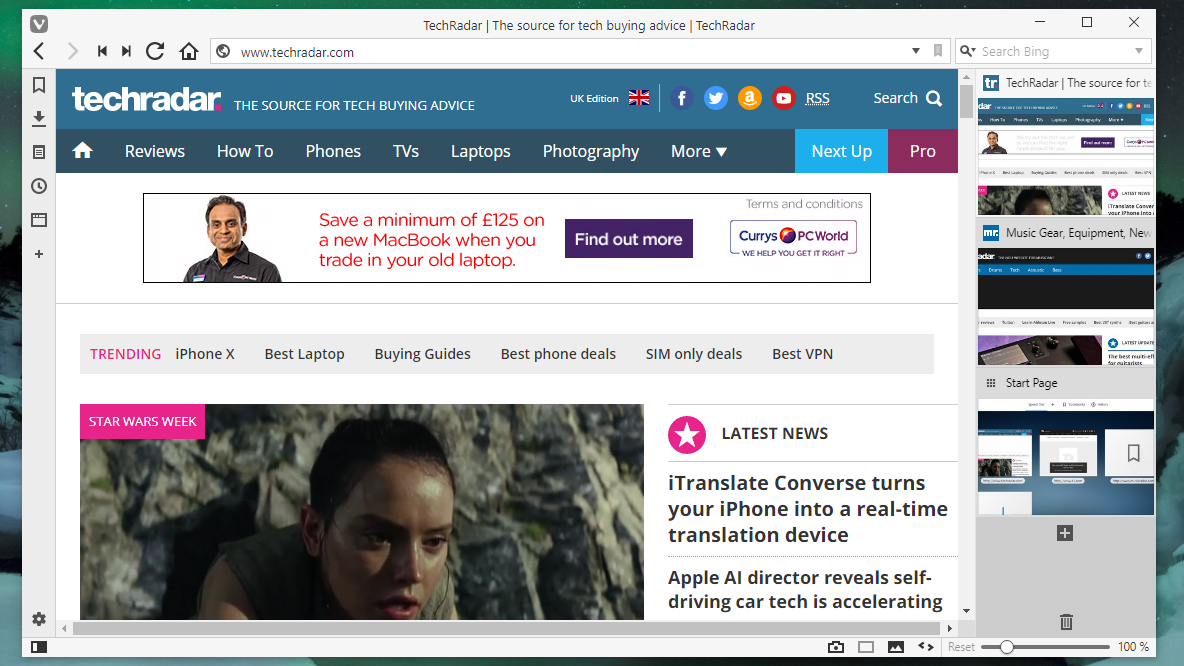Switch to the Start Page tab
The image size is (1184, 666).
tap(1065, 383)
